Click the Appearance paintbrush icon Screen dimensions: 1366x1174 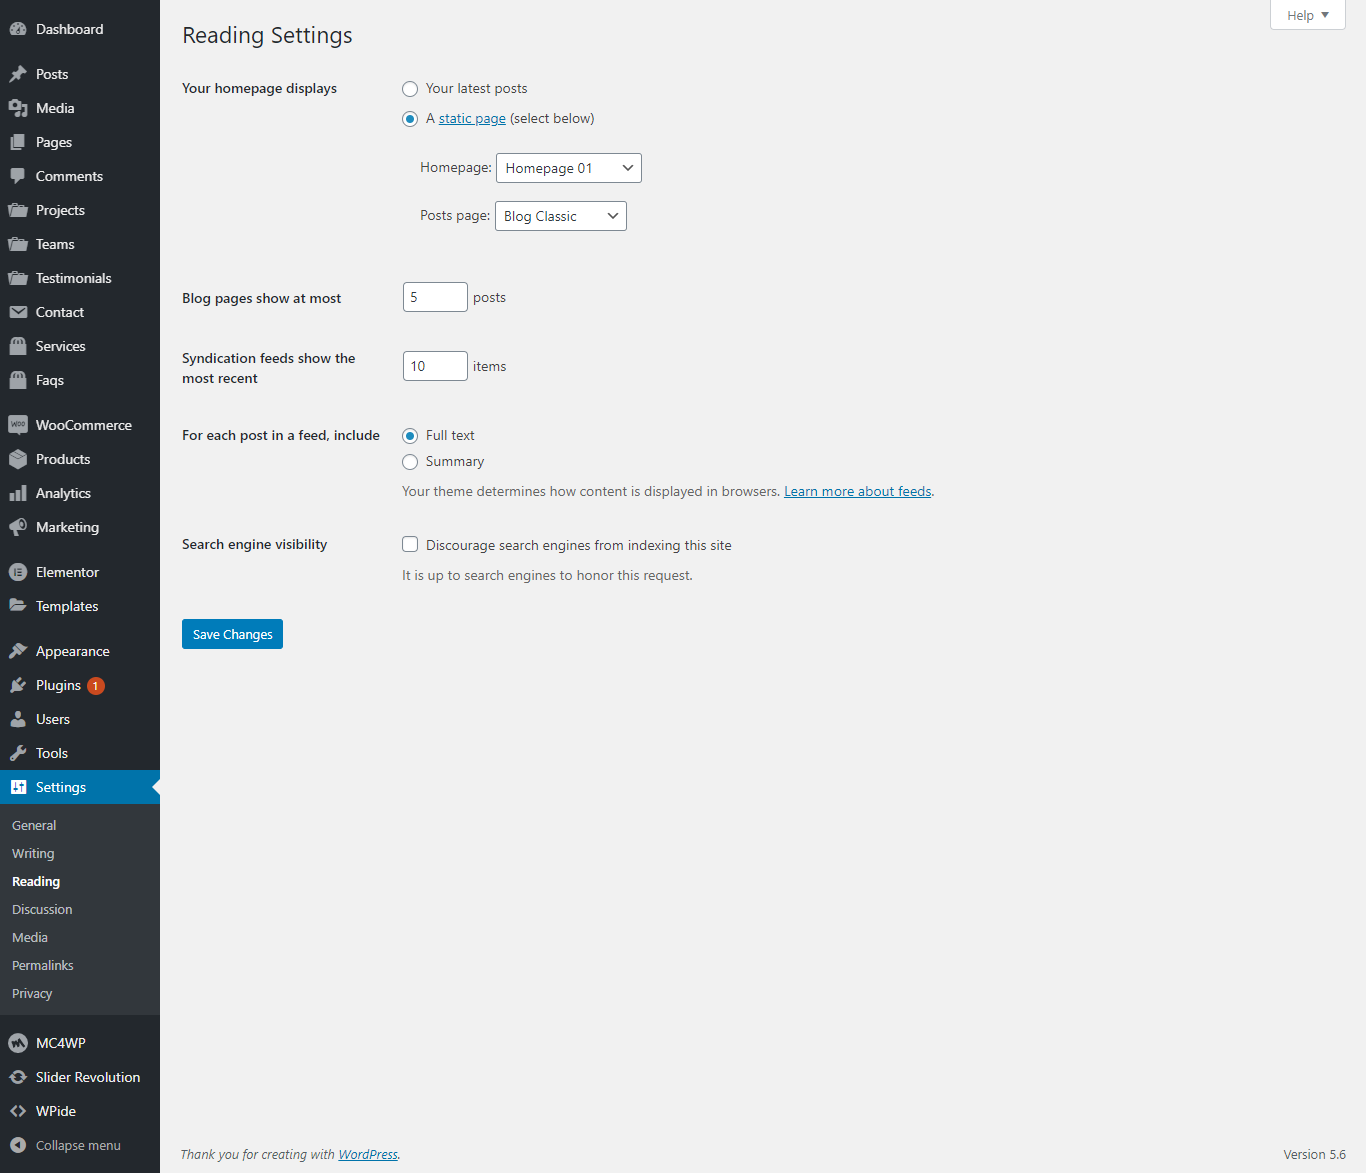point(18,651)
